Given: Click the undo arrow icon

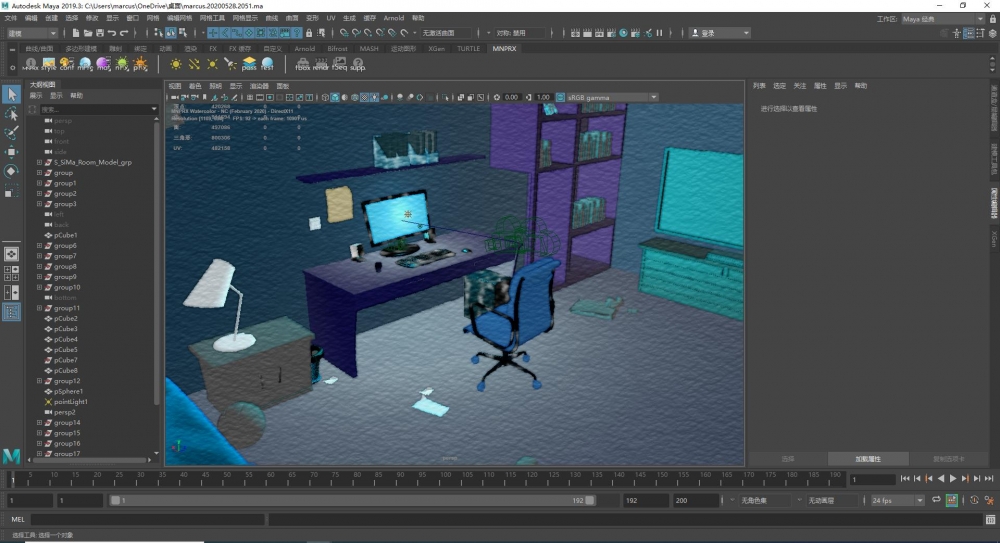Looking at the screenshot, I should (x=110, y=33).
